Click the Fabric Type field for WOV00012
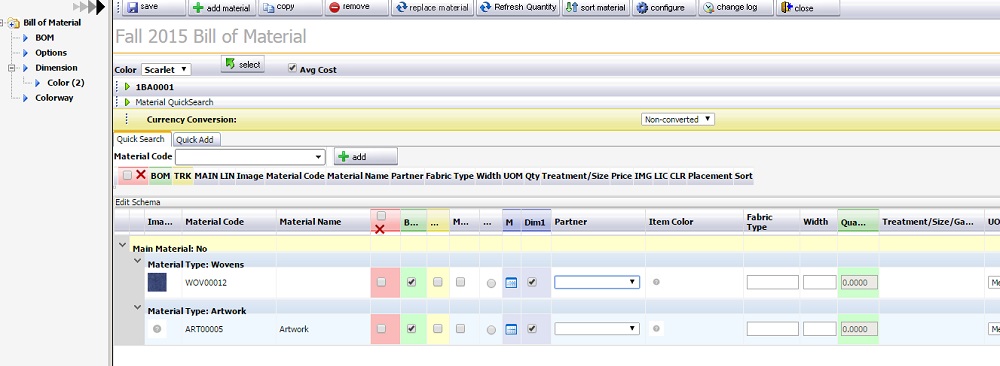 pos(772,282)
